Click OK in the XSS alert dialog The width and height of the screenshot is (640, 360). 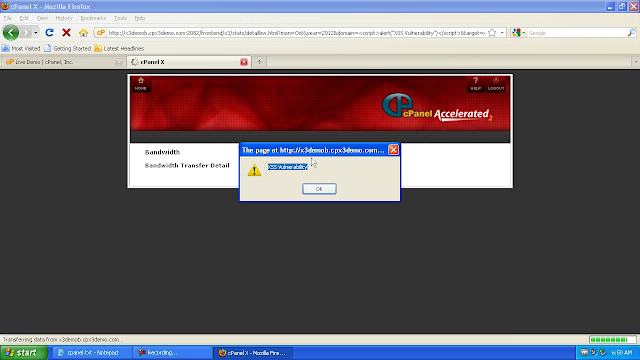pos(319,189)
